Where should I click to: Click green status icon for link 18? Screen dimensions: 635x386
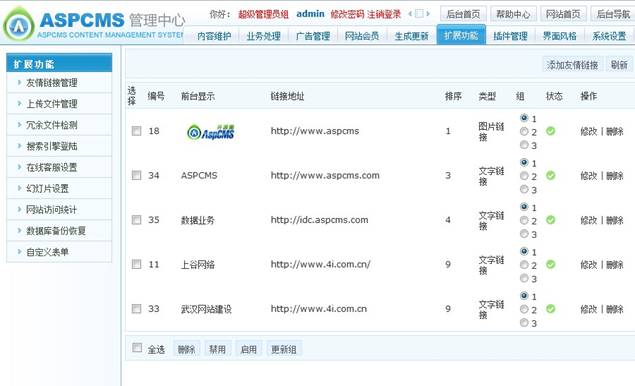click(550, 131)
